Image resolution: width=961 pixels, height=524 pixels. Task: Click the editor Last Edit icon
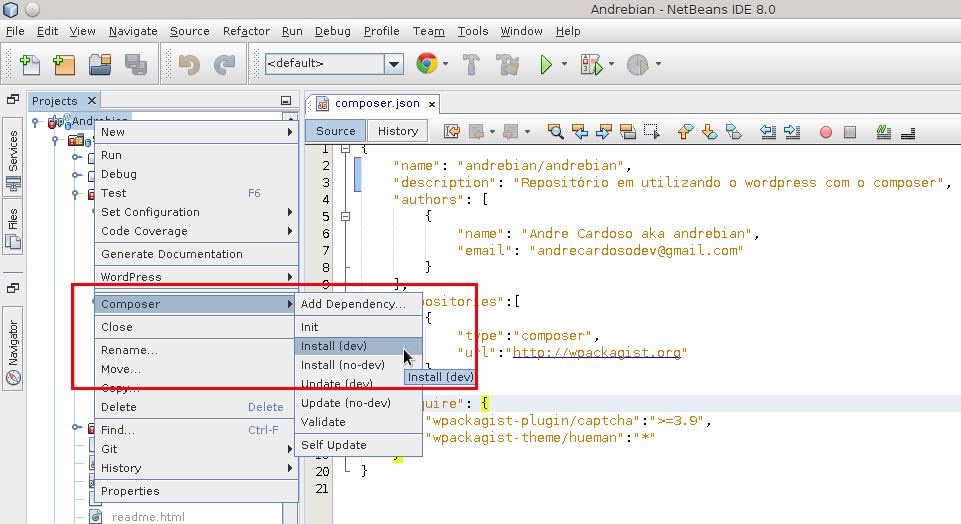click(452, 131)
